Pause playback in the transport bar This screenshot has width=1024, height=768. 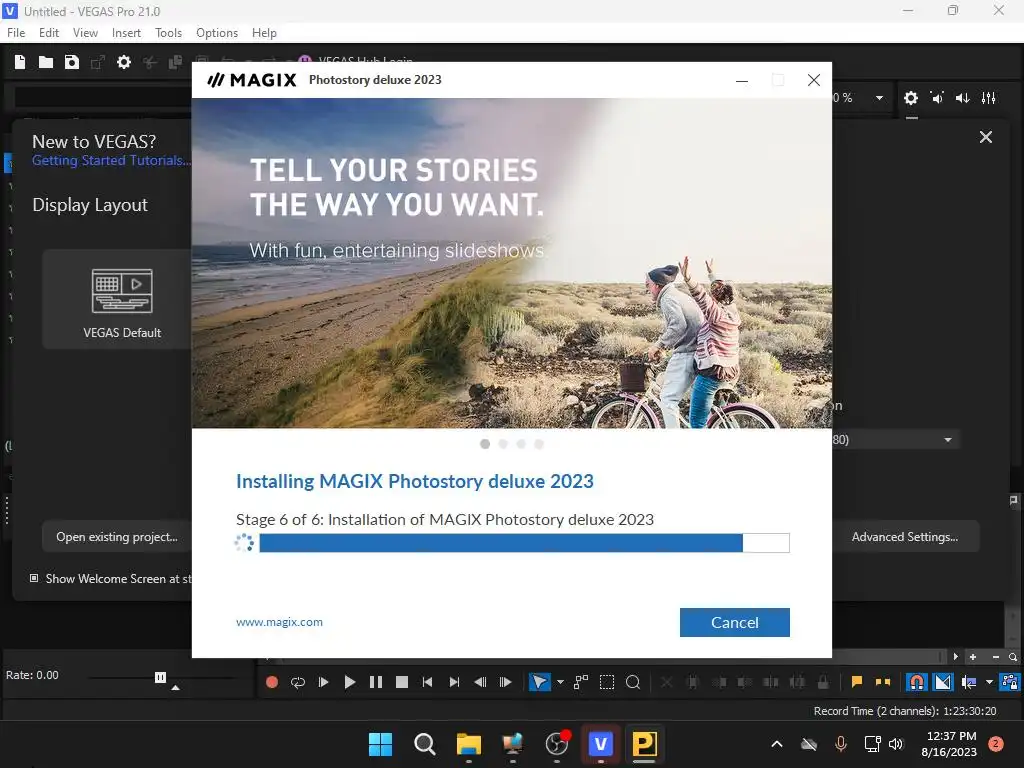376,682
